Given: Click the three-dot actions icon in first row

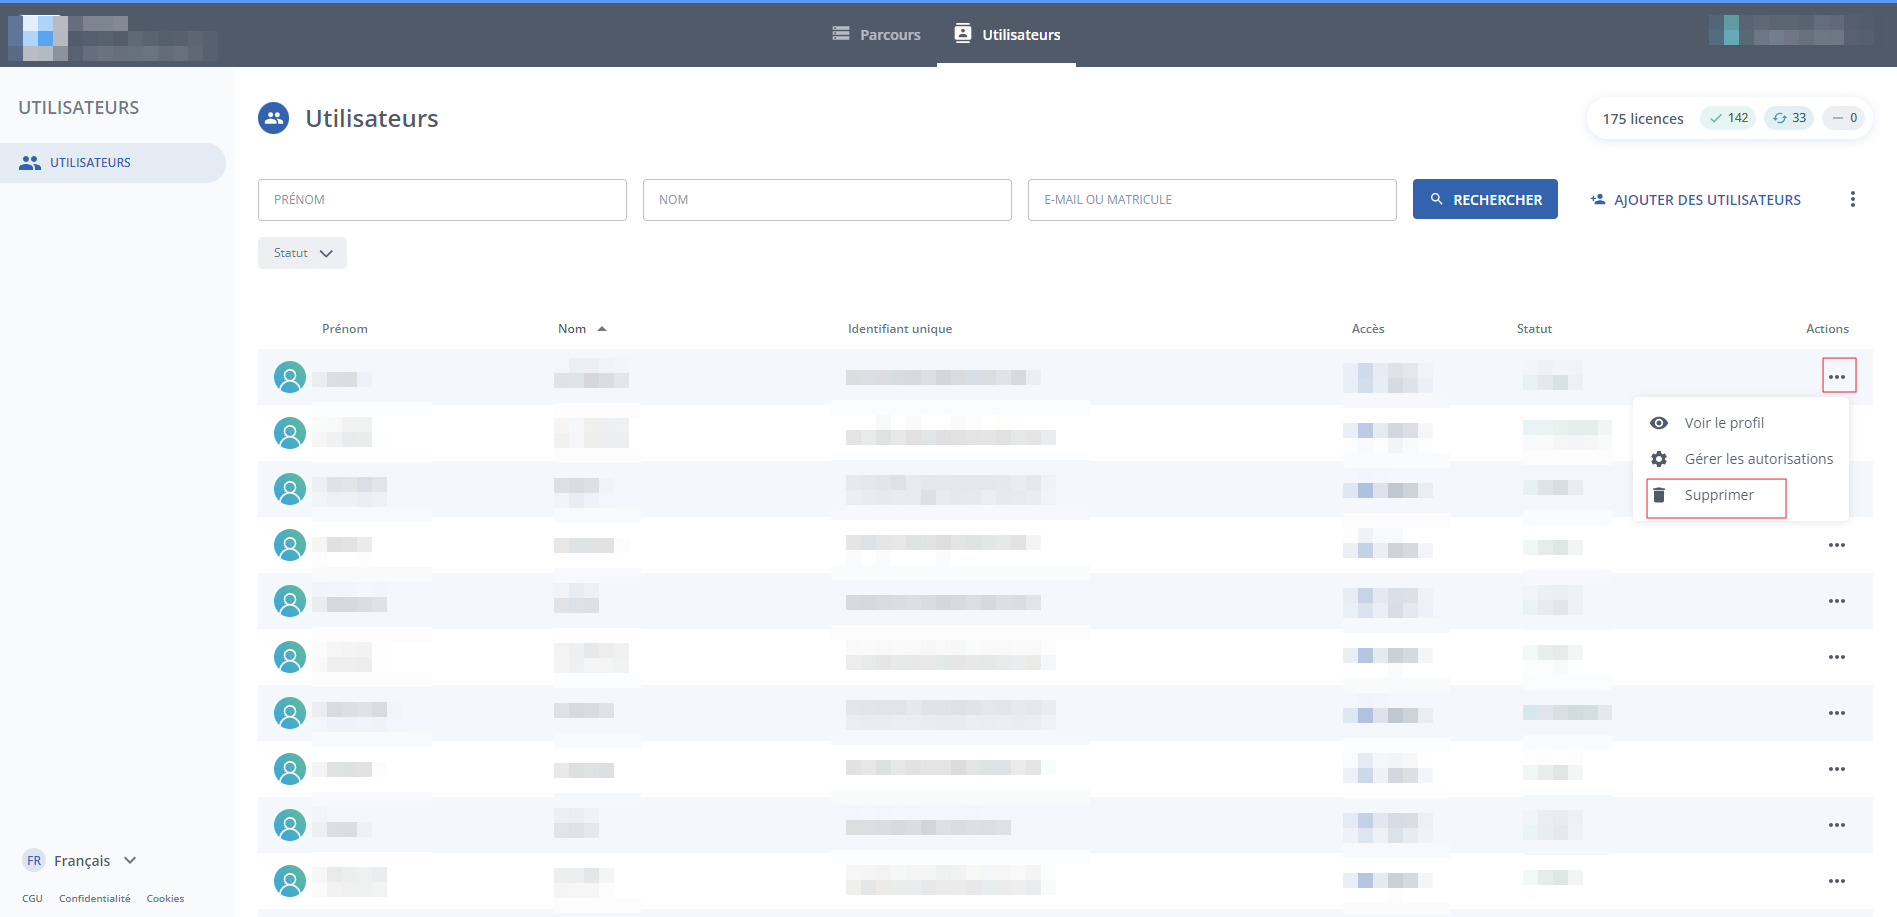Looking at the screenshot, I should [1837, 377].
